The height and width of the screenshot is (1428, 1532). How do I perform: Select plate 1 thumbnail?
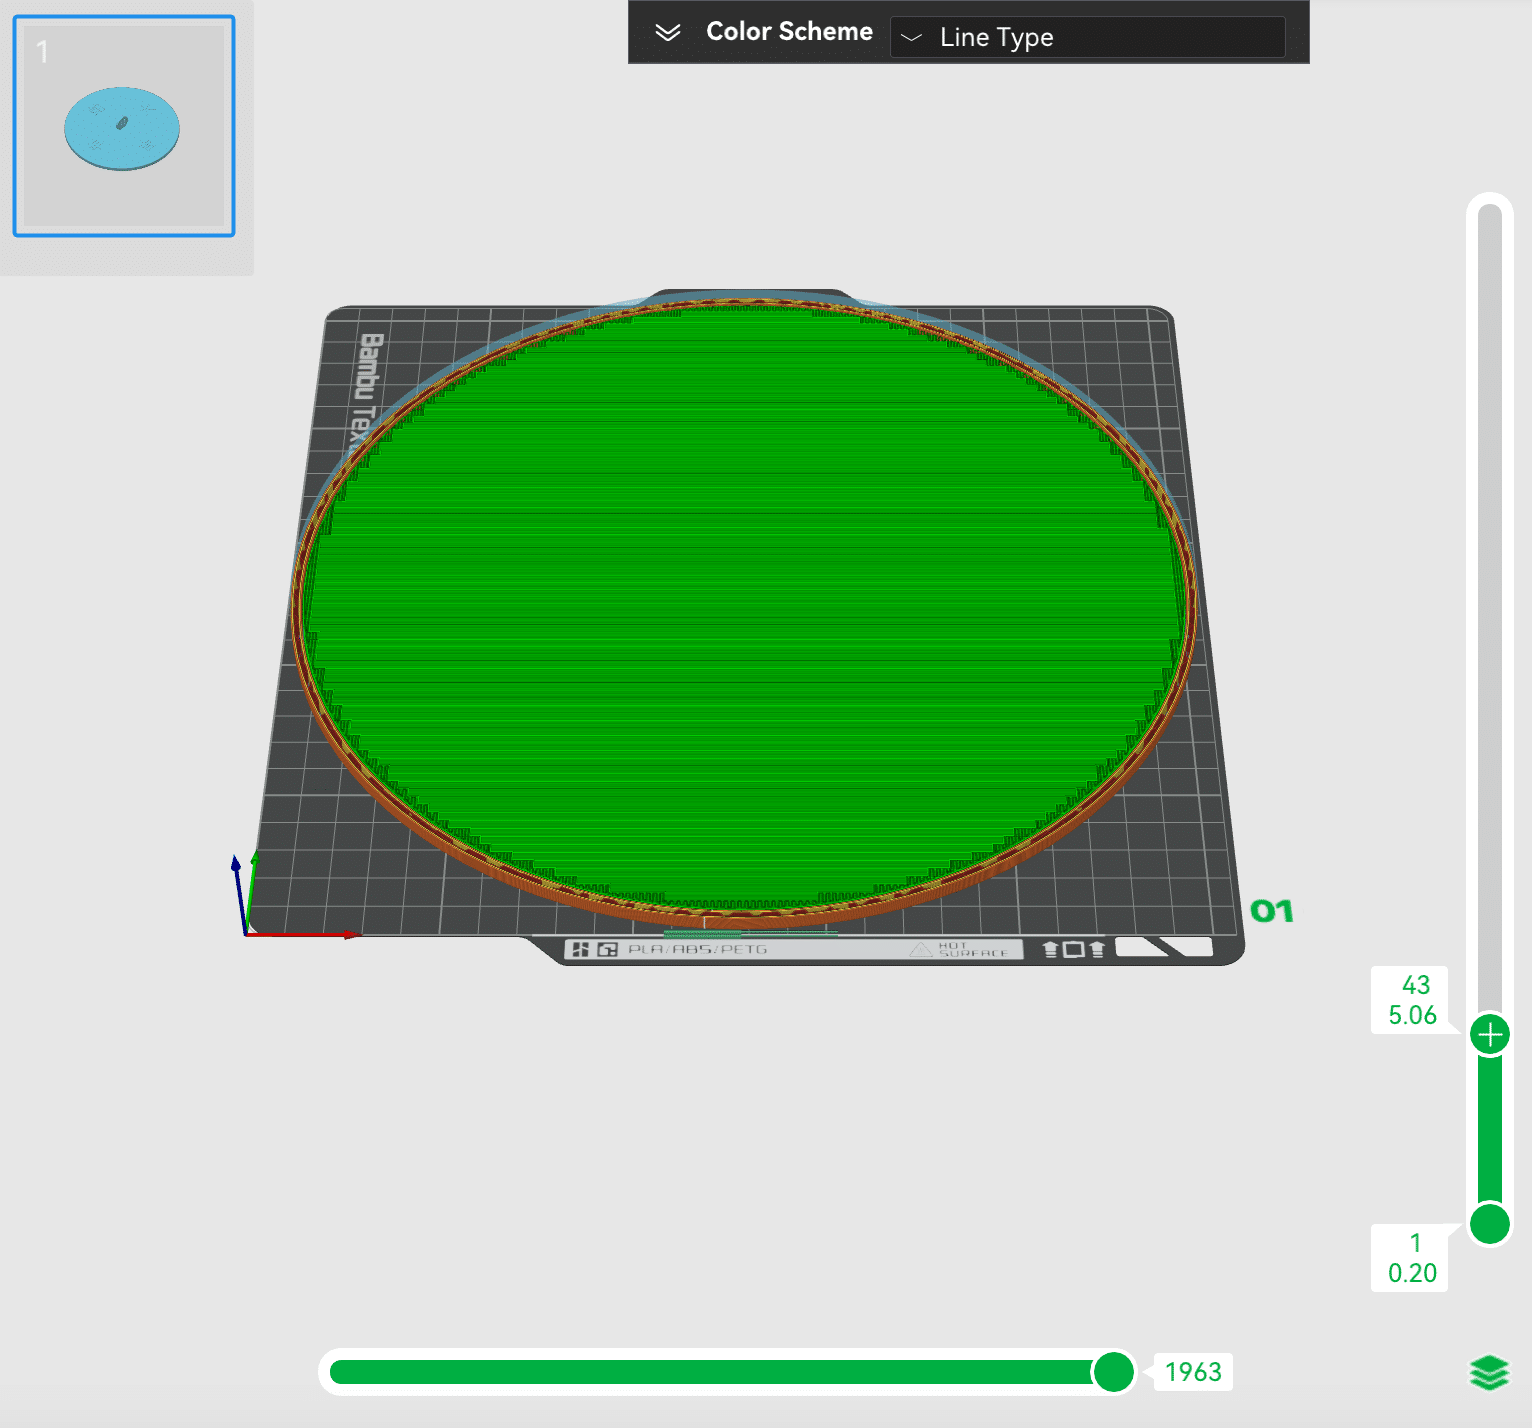pyautogui.click(x=124, y=127)
